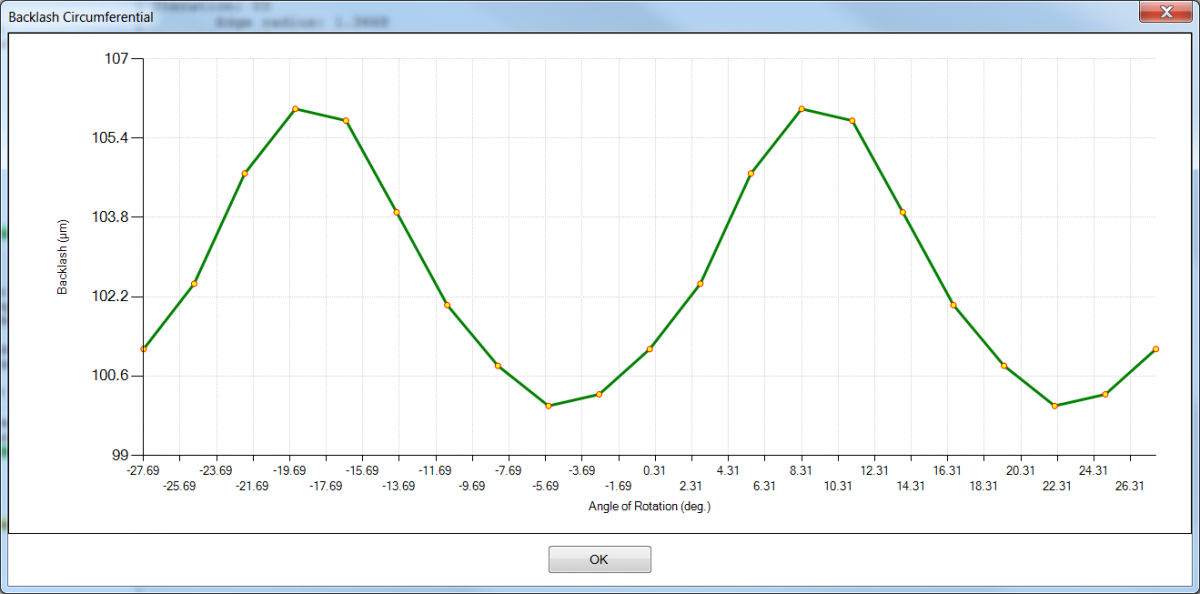Pick the lowest data point near 22.31°

click(1054, 406)
